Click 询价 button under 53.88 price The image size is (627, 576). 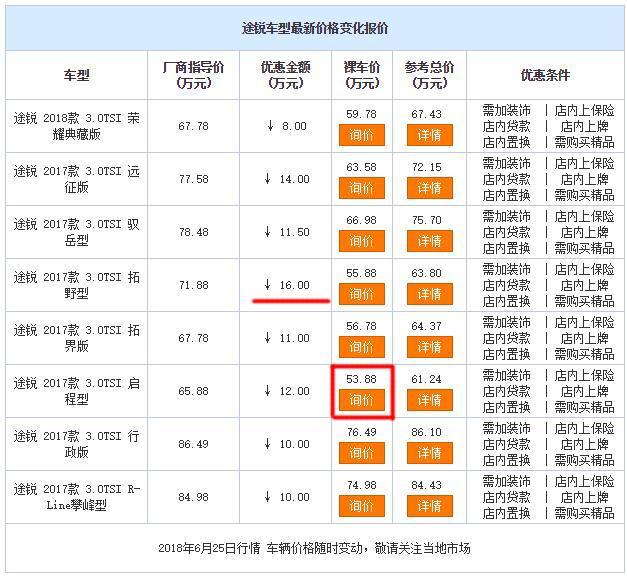click(x=361, y=400)
